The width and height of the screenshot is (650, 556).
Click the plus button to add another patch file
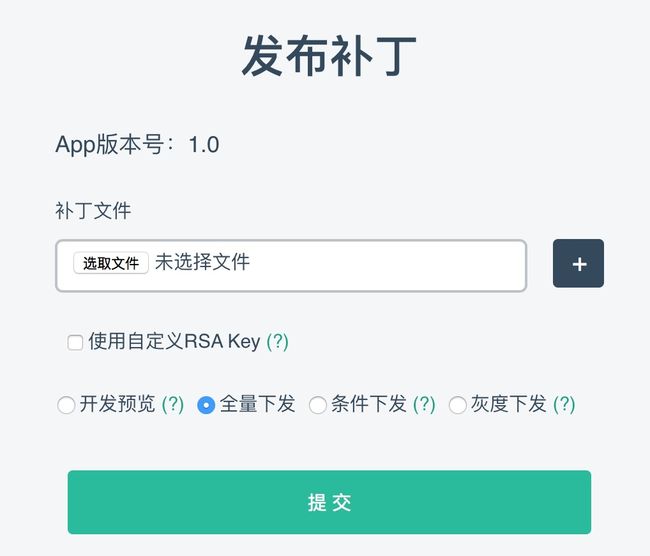tap(578, 263)
